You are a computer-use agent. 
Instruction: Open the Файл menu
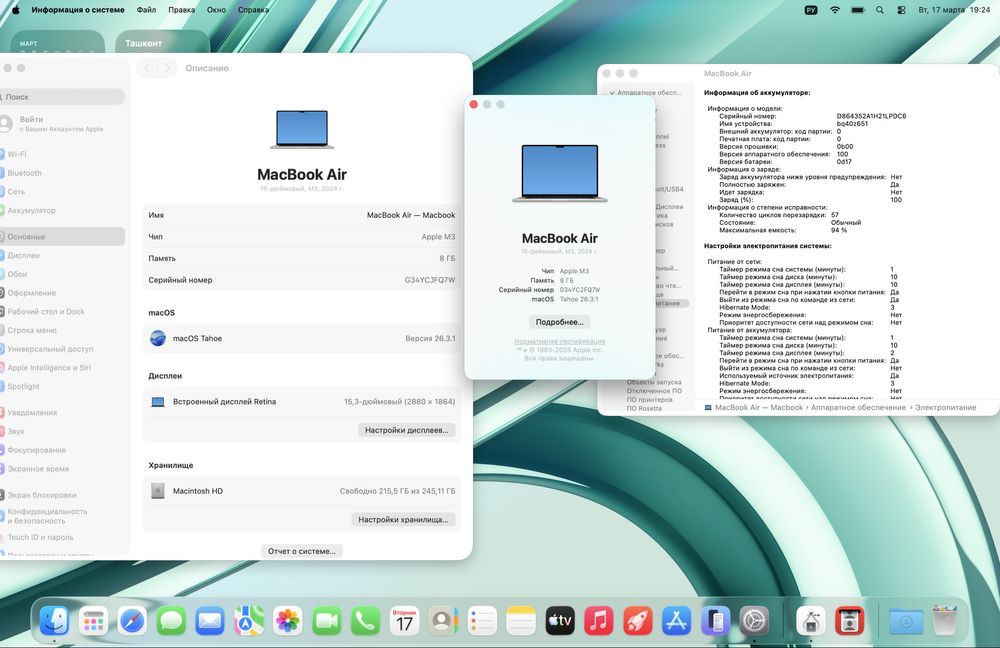tap(146, 10)
